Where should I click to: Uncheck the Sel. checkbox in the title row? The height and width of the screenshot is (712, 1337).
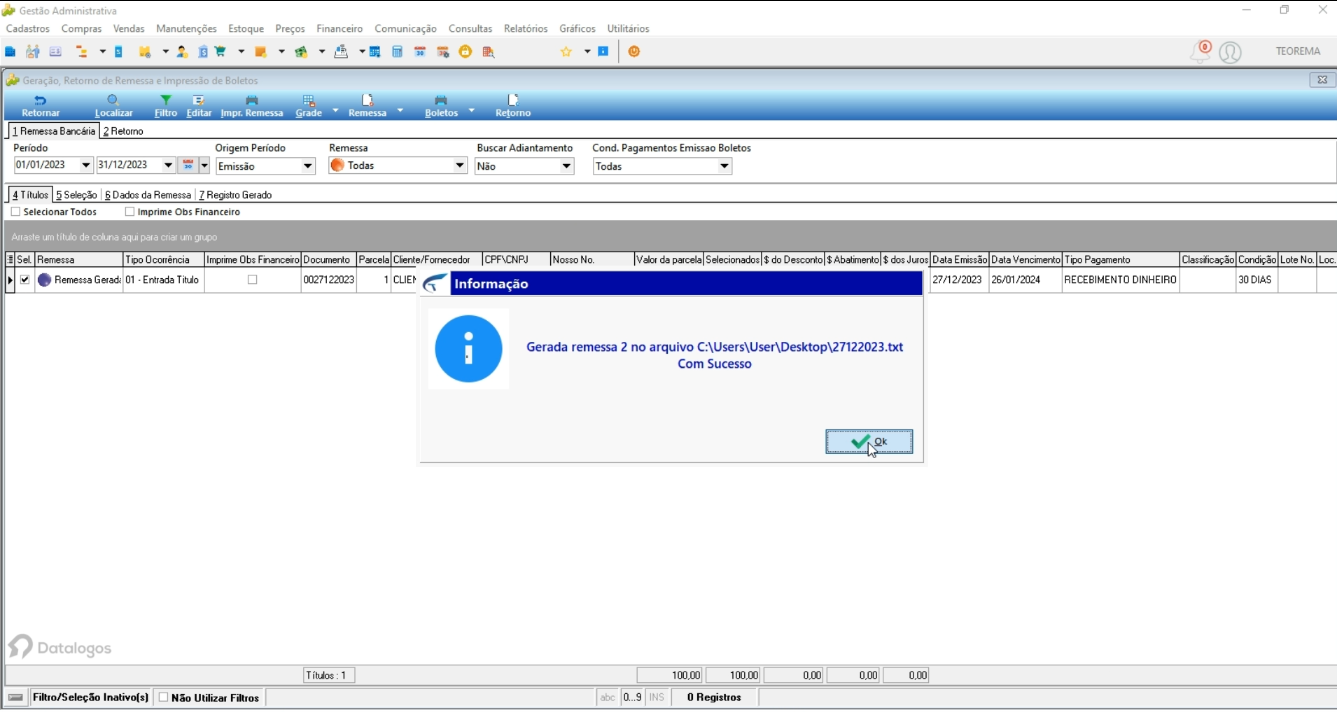[25, 280]
